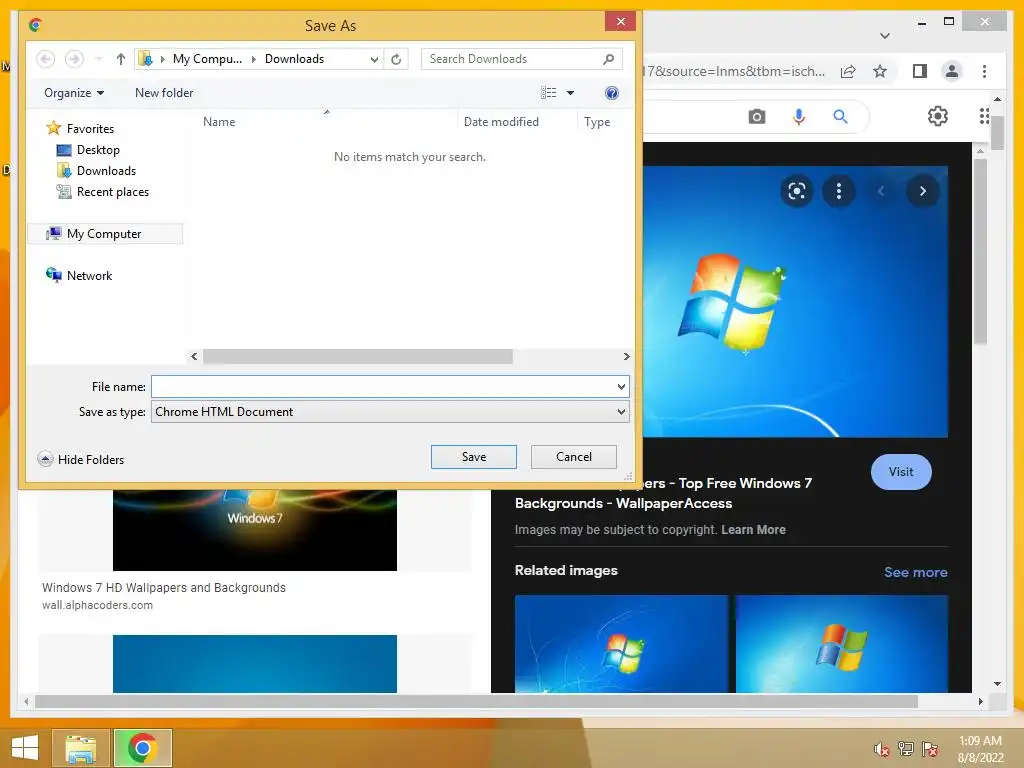
Task: Refresh the Downloads folder listing
Action: (x=396, y=59)
